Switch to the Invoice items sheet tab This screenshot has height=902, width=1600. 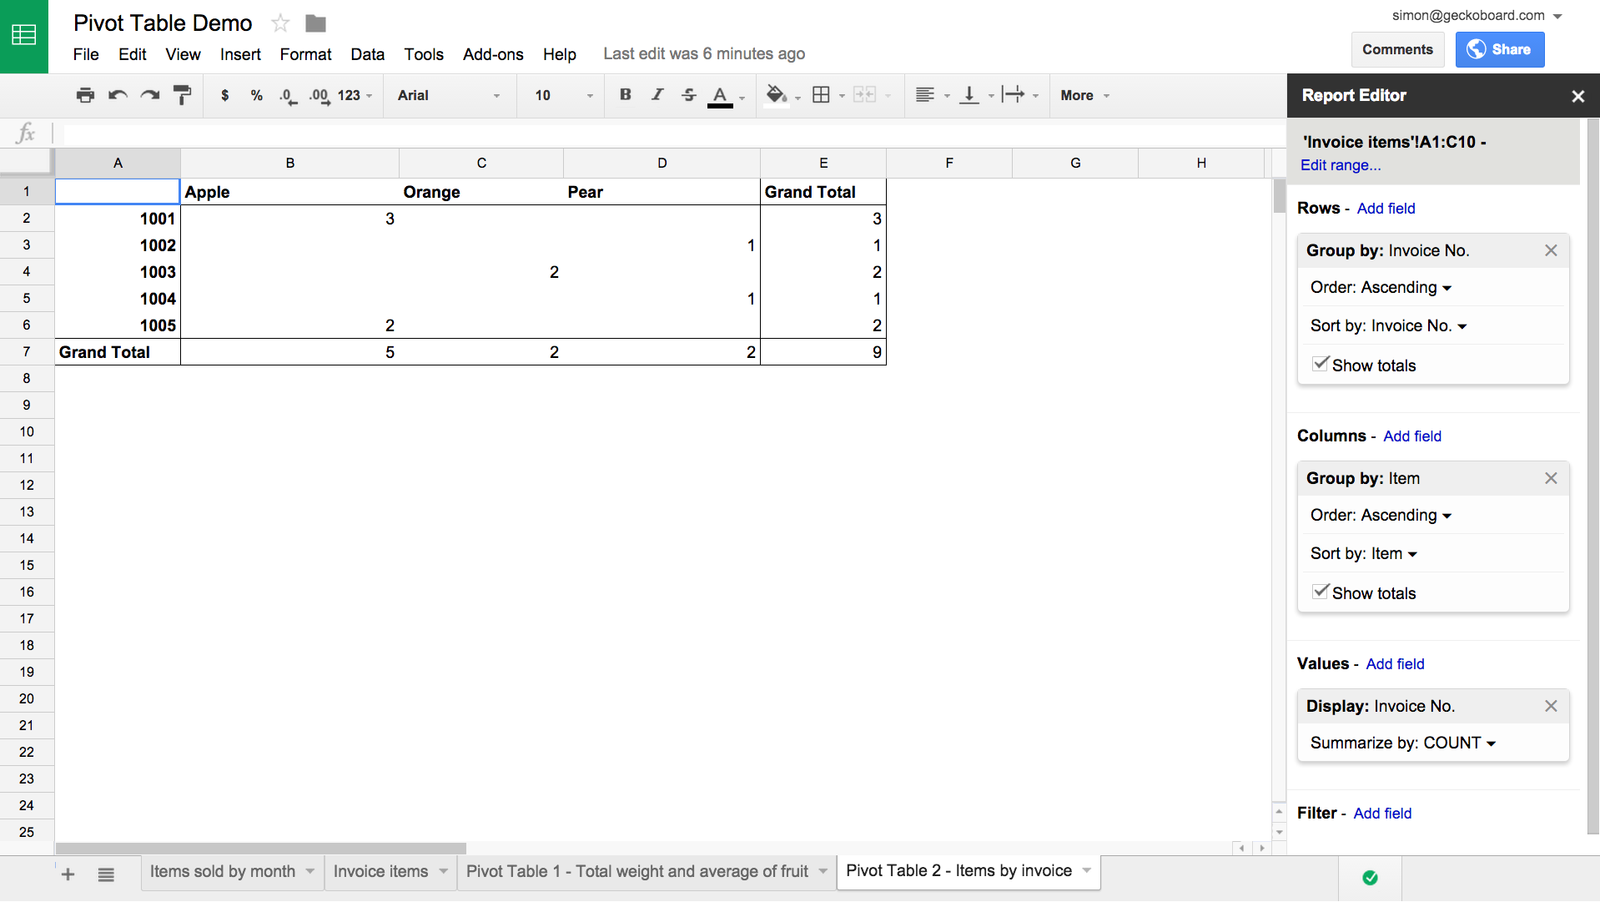coord(380,871)
